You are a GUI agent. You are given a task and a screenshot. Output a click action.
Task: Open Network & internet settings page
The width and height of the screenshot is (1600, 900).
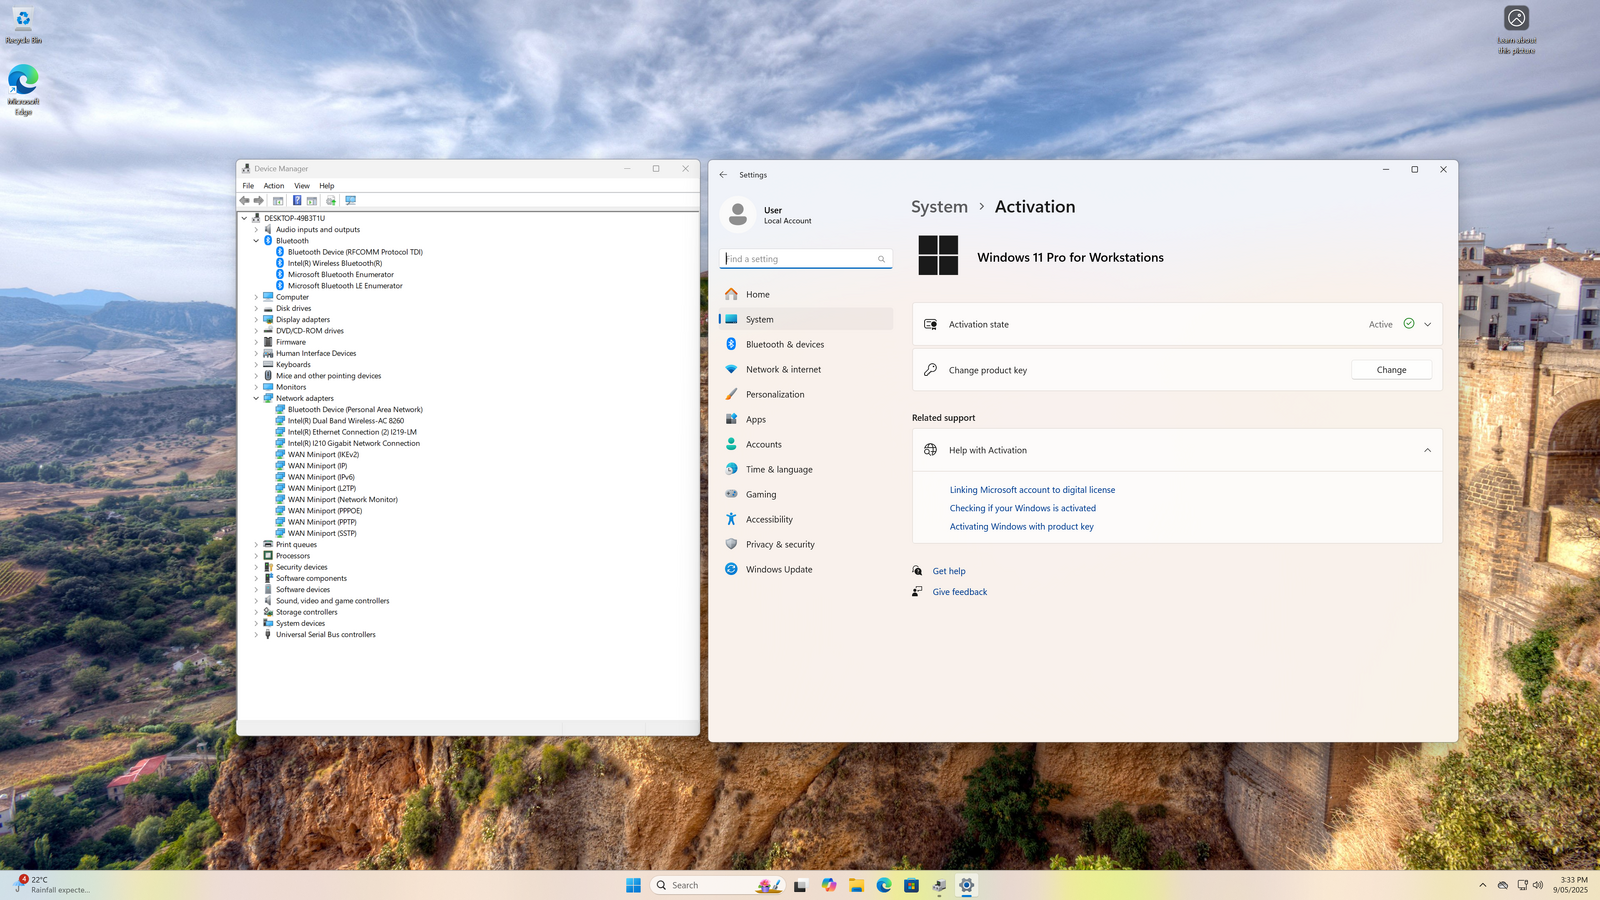(806, 369)
